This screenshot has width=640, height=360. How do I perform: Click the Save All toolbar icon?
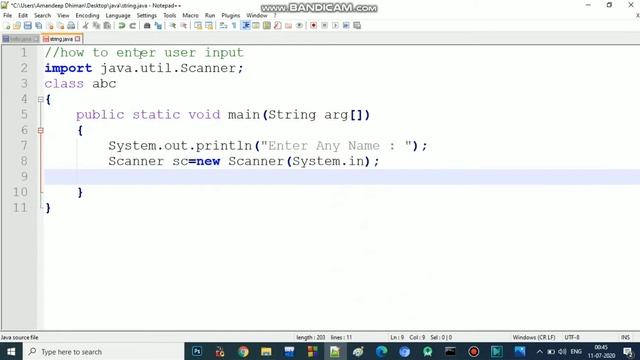pyautogui.click(x=39, y=26)
